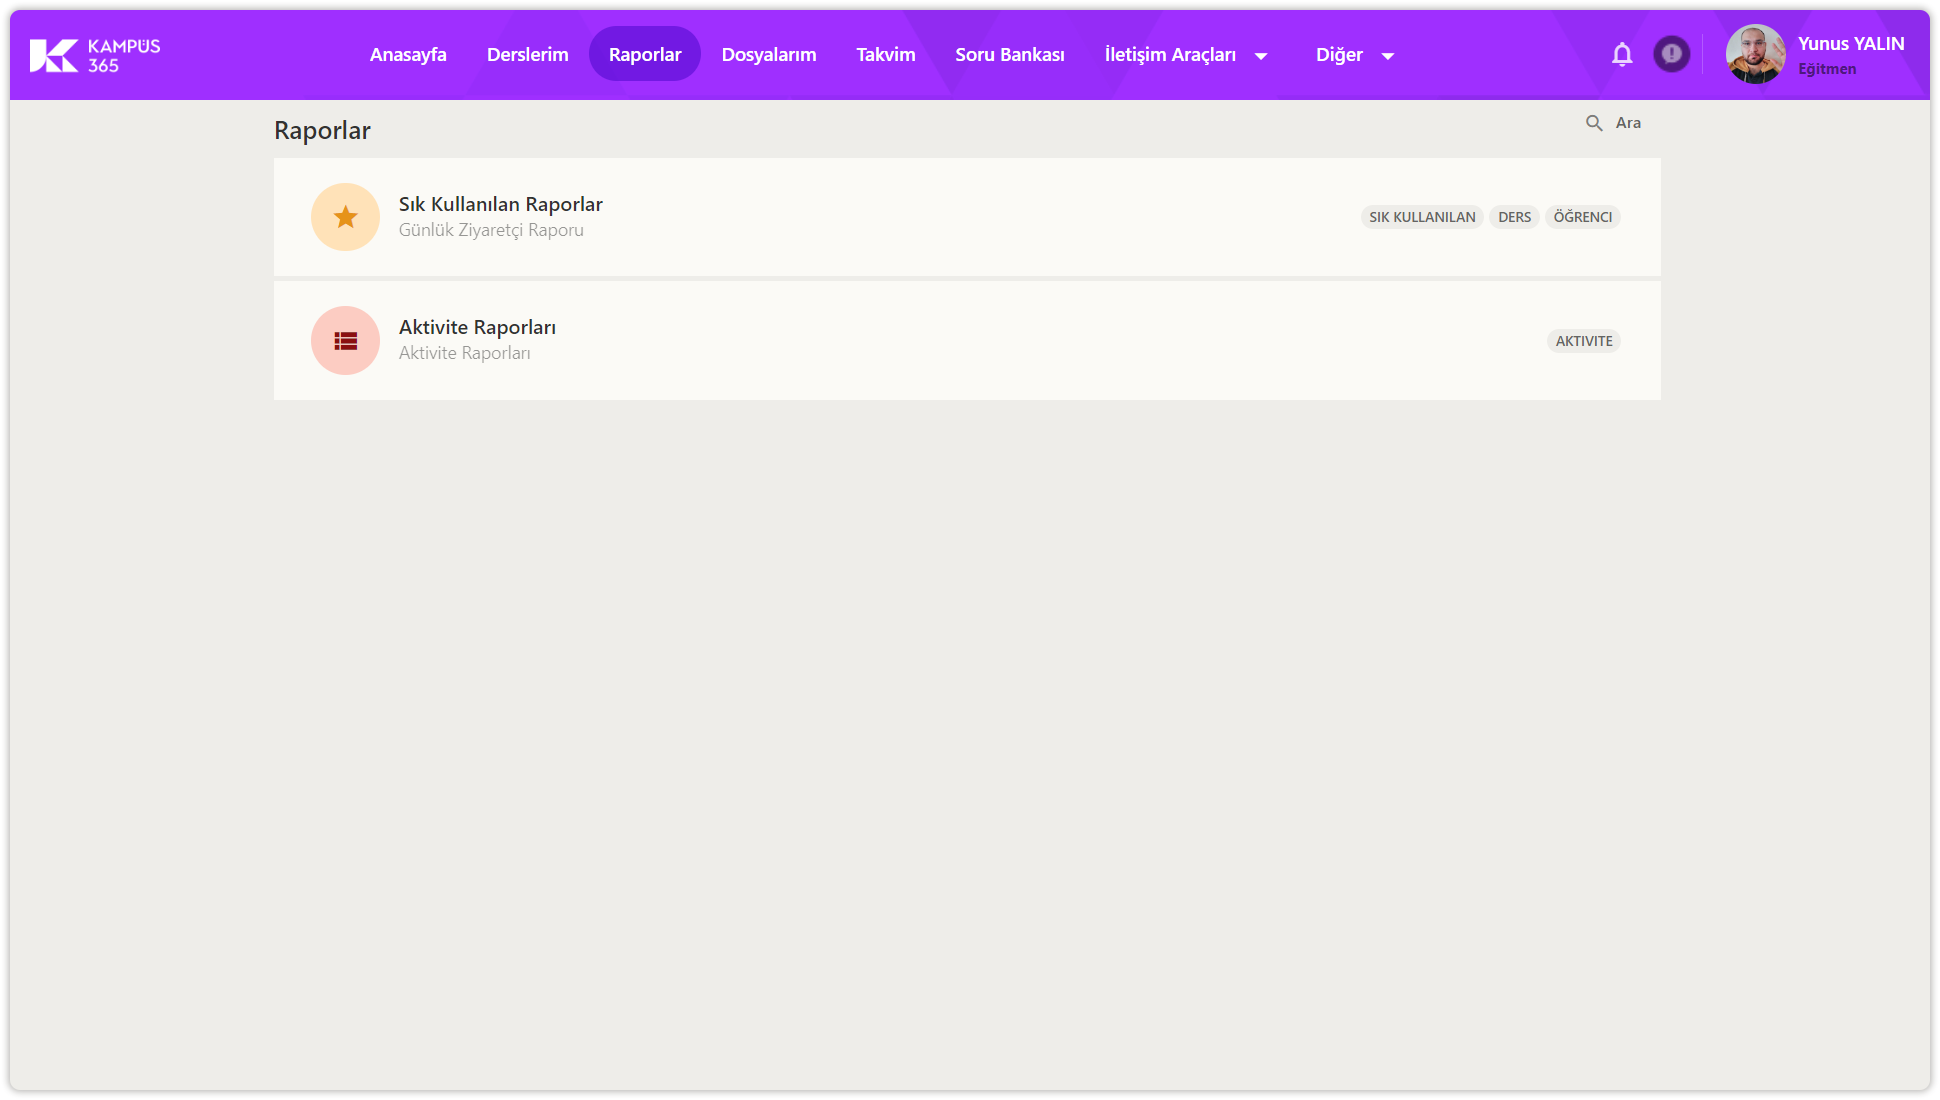Open the Derslerim menu item
The width and height of the screenshot is (1940, 1100).
click(x=527, y=55)
